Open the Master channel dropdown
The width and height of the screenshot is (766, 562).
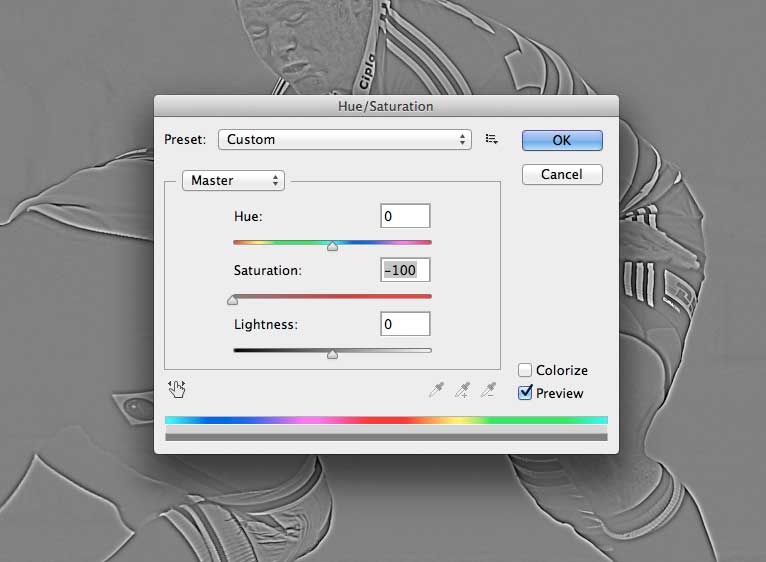pos(233,180)
